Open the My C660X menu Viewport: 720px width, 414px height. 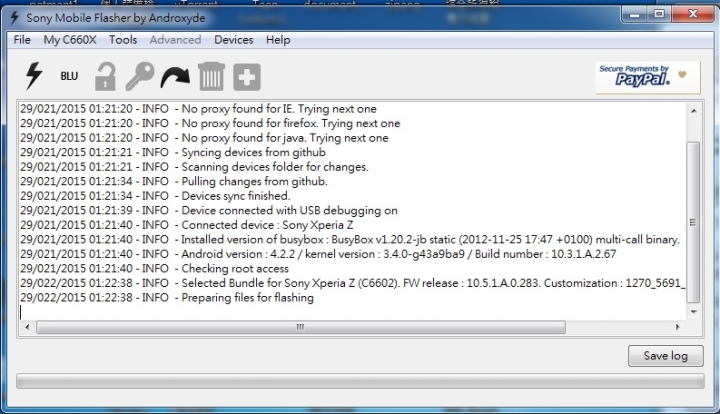[x=70, y=40]
